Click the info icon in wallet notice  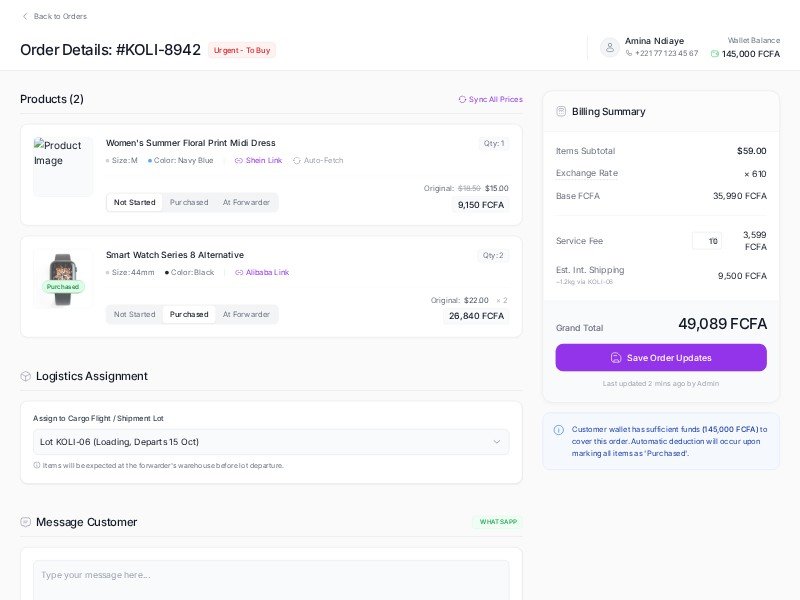pos(559,430)
